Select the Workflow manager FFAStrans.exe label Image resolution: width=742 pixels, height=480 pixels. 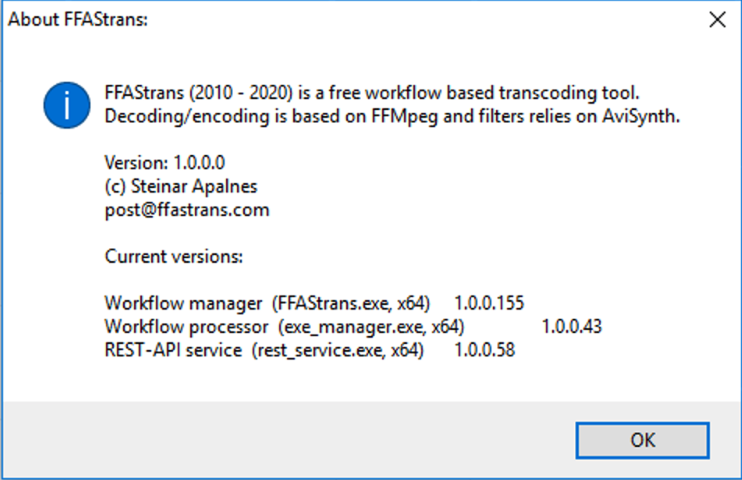(x=267, y=303)
